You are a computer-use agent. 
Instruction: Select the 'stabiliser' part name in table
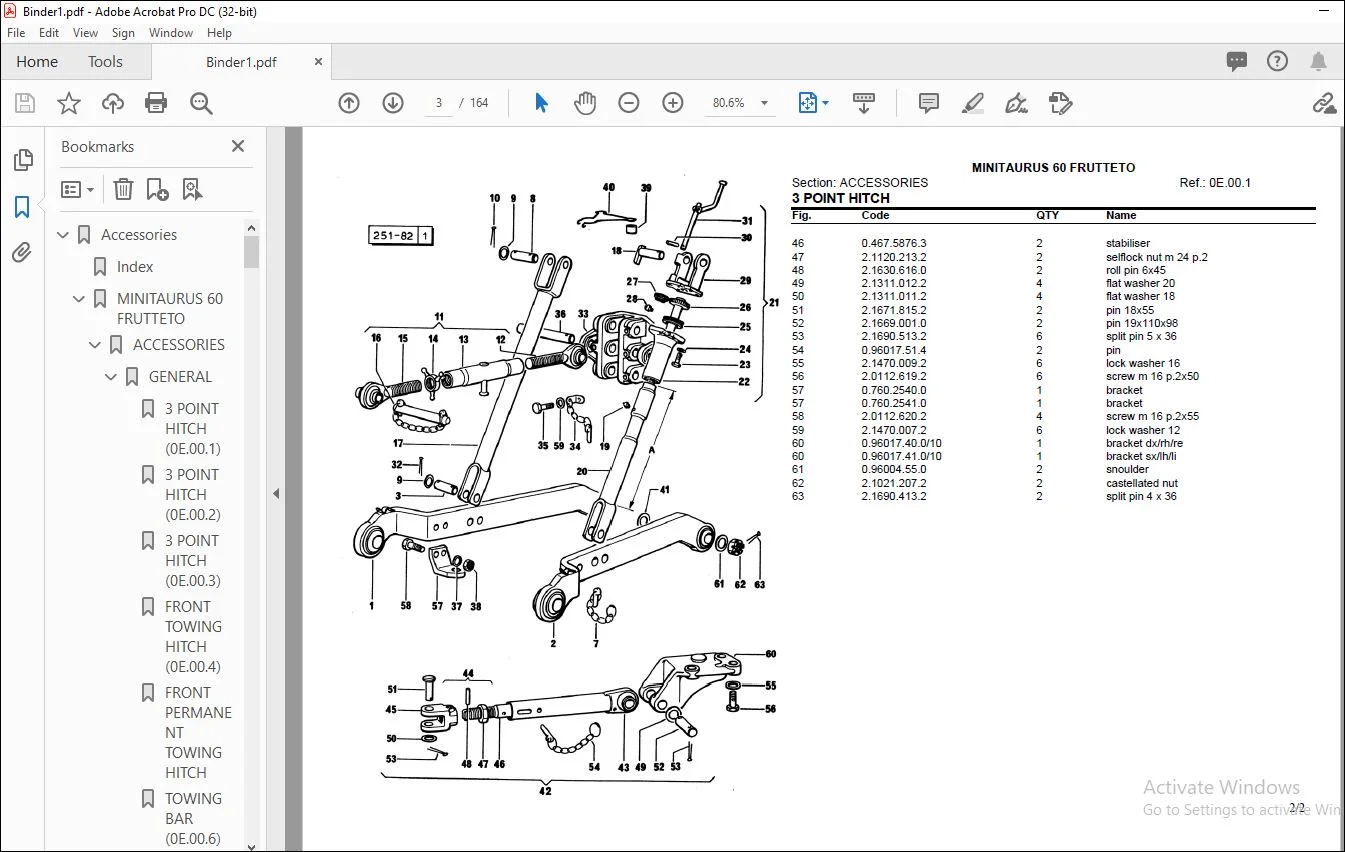click(1128, 243)
